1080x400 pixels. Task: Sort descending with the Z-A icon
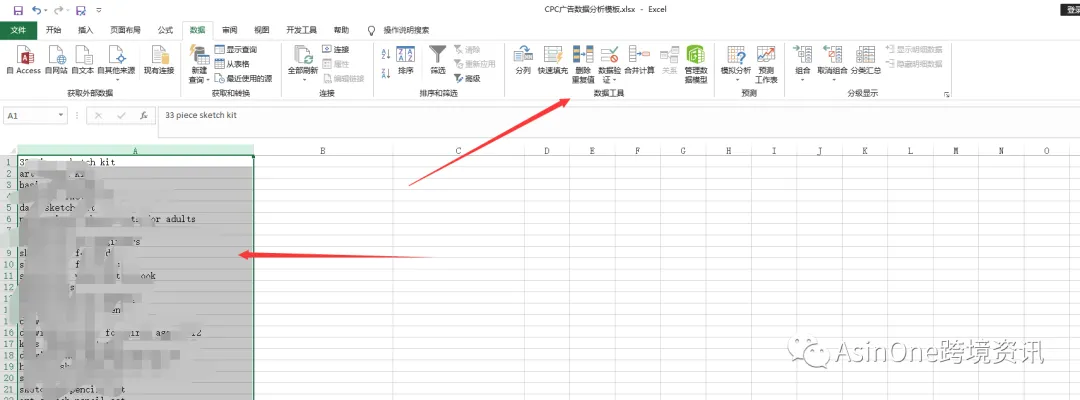click(386, 74)
